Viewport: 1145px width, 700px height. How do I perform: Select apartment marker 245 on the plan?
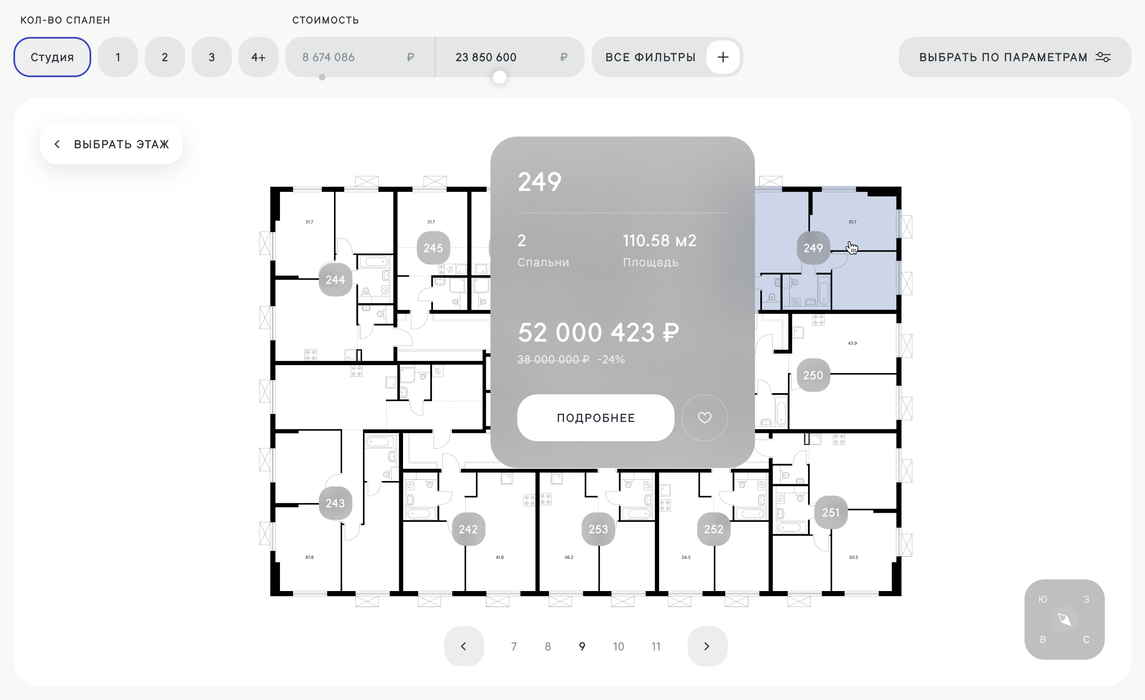coord(433,247)
